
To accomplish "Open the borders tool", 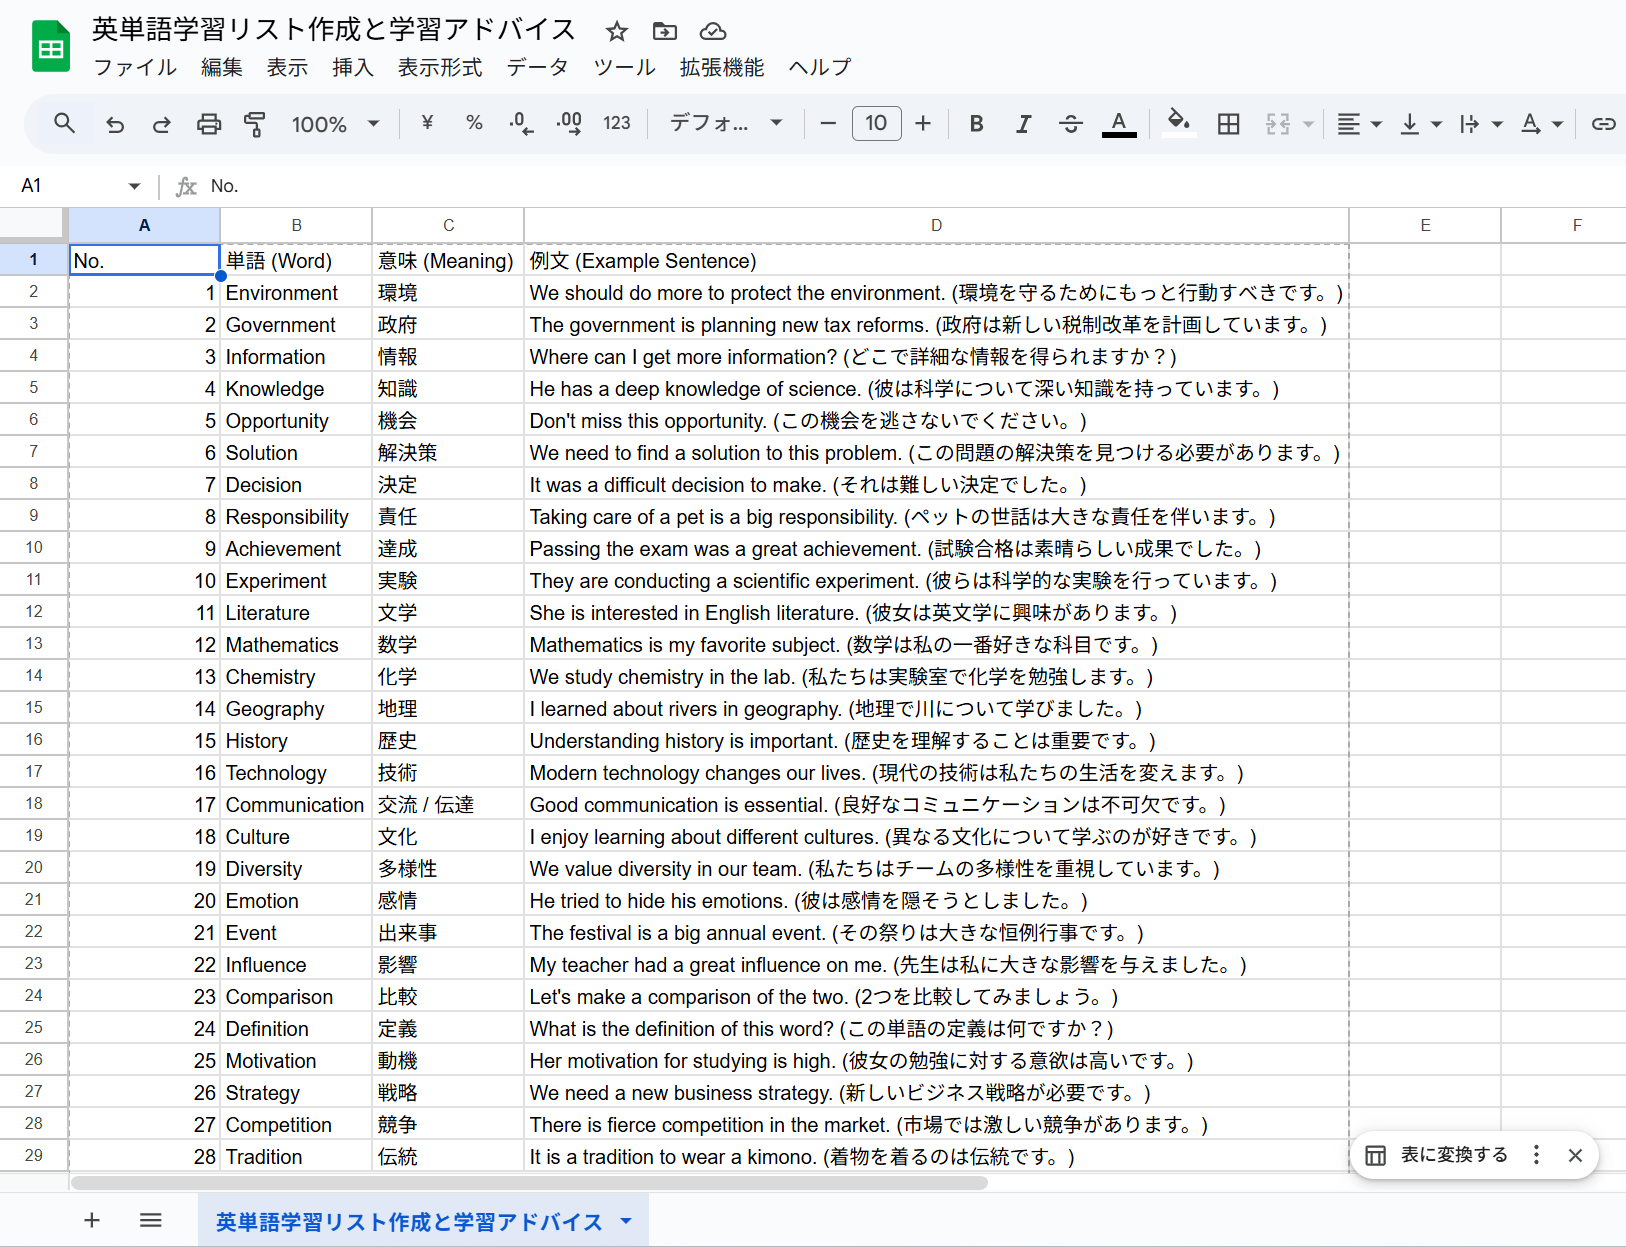I will [x=1229, y=123].
